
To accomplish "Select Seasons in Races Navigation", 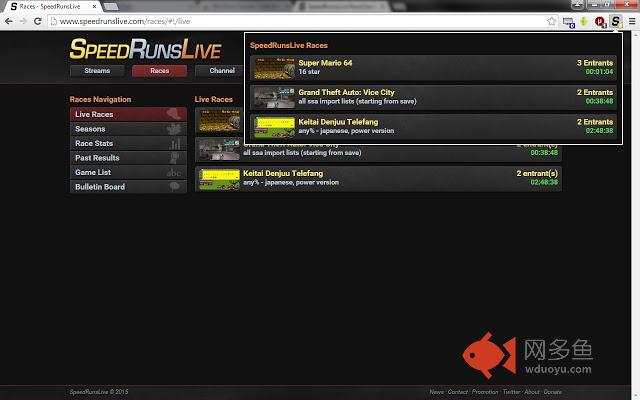I will [x=128, y=129].
